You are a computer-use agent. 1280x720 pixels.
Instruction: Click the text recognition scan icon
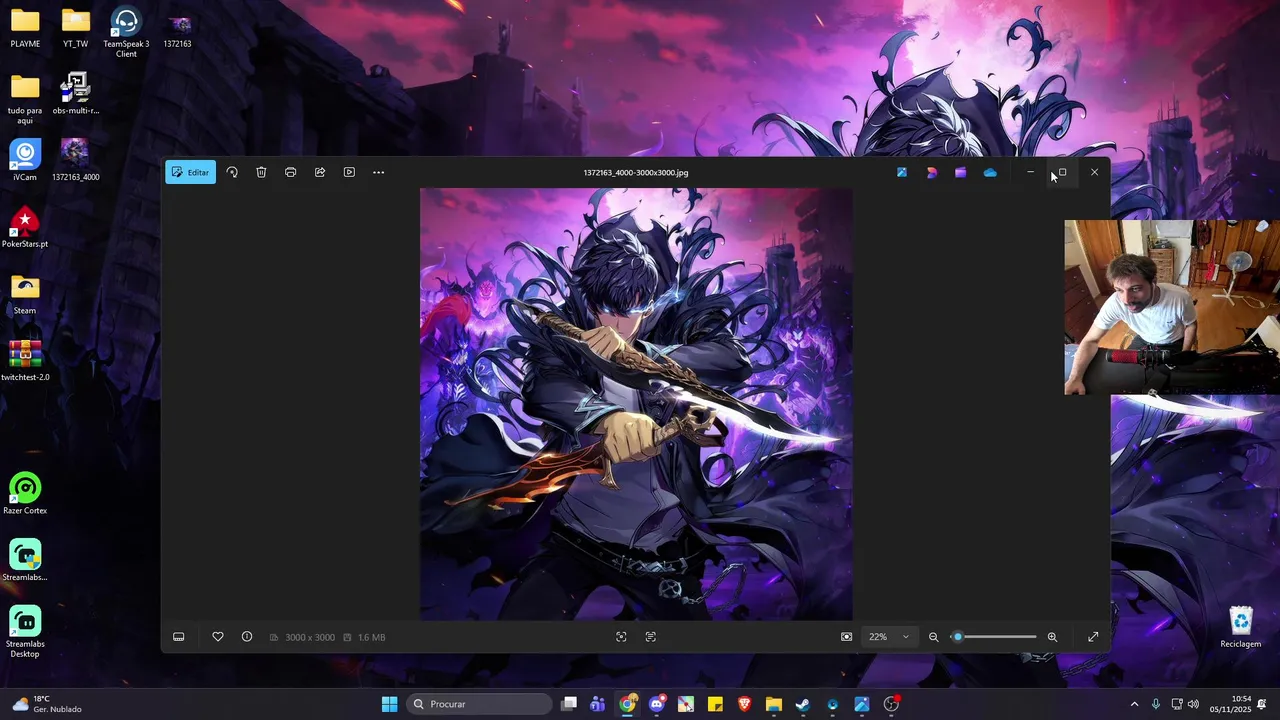point(651,637)
